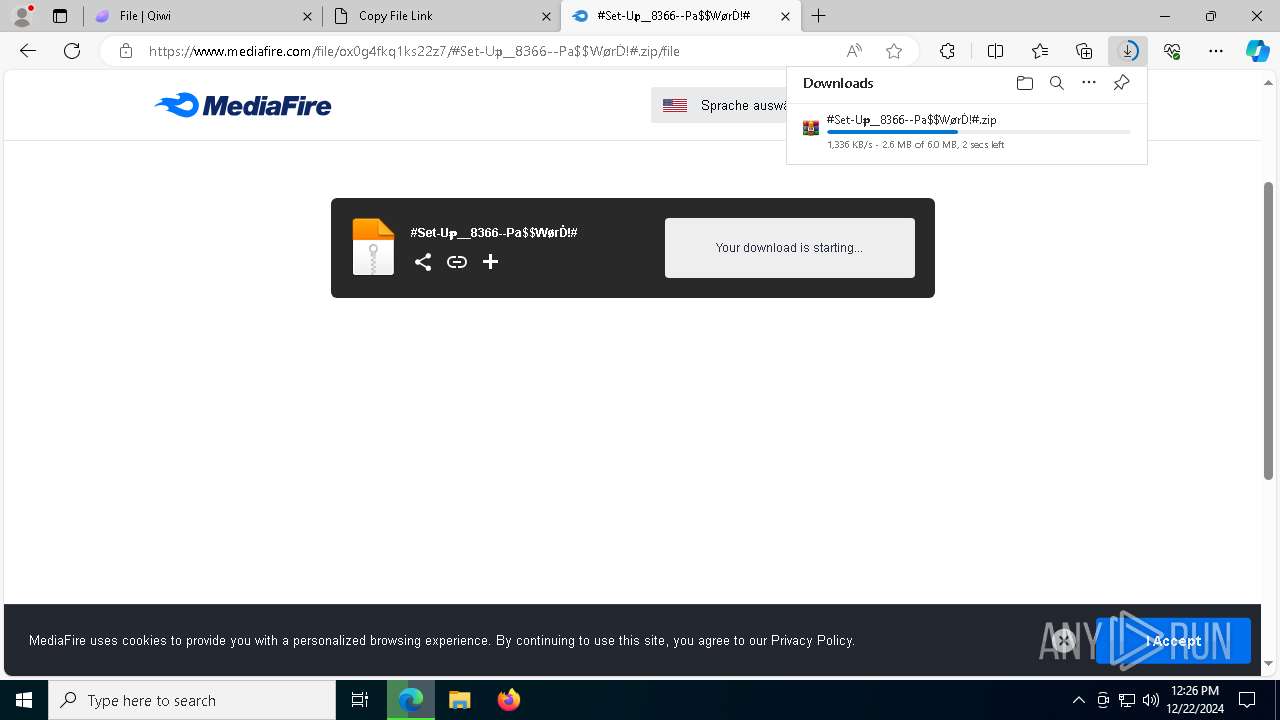1280x720 pixels.
Task: Click the I Accept cookies button
Action: (1173, 641)
